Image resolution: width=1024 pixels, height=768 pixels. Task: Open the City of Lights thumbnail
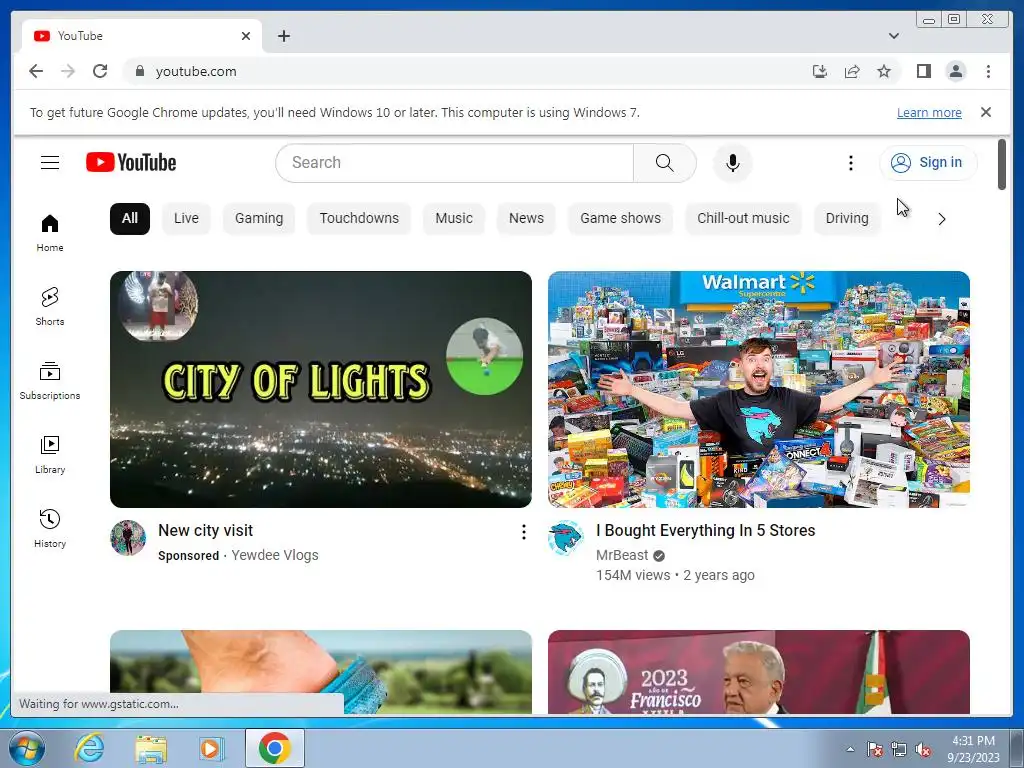click(x=321, y=389)
